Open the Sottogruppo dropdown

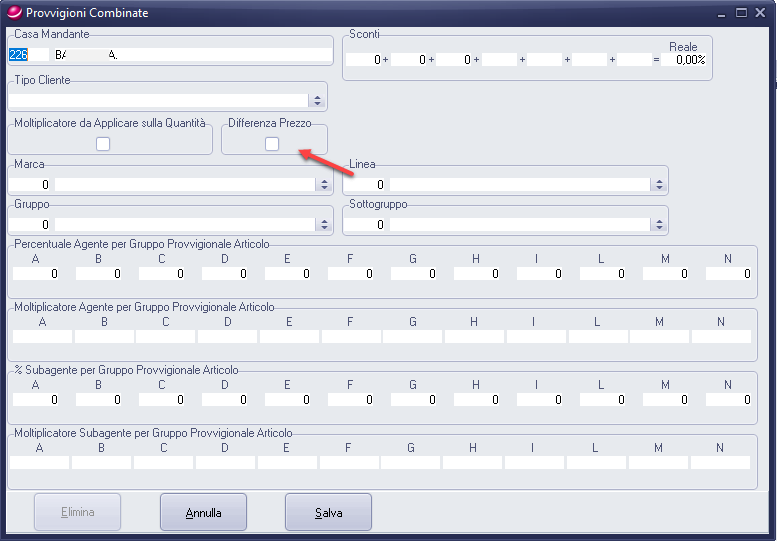pyautogui.click(x=658, y=225)
